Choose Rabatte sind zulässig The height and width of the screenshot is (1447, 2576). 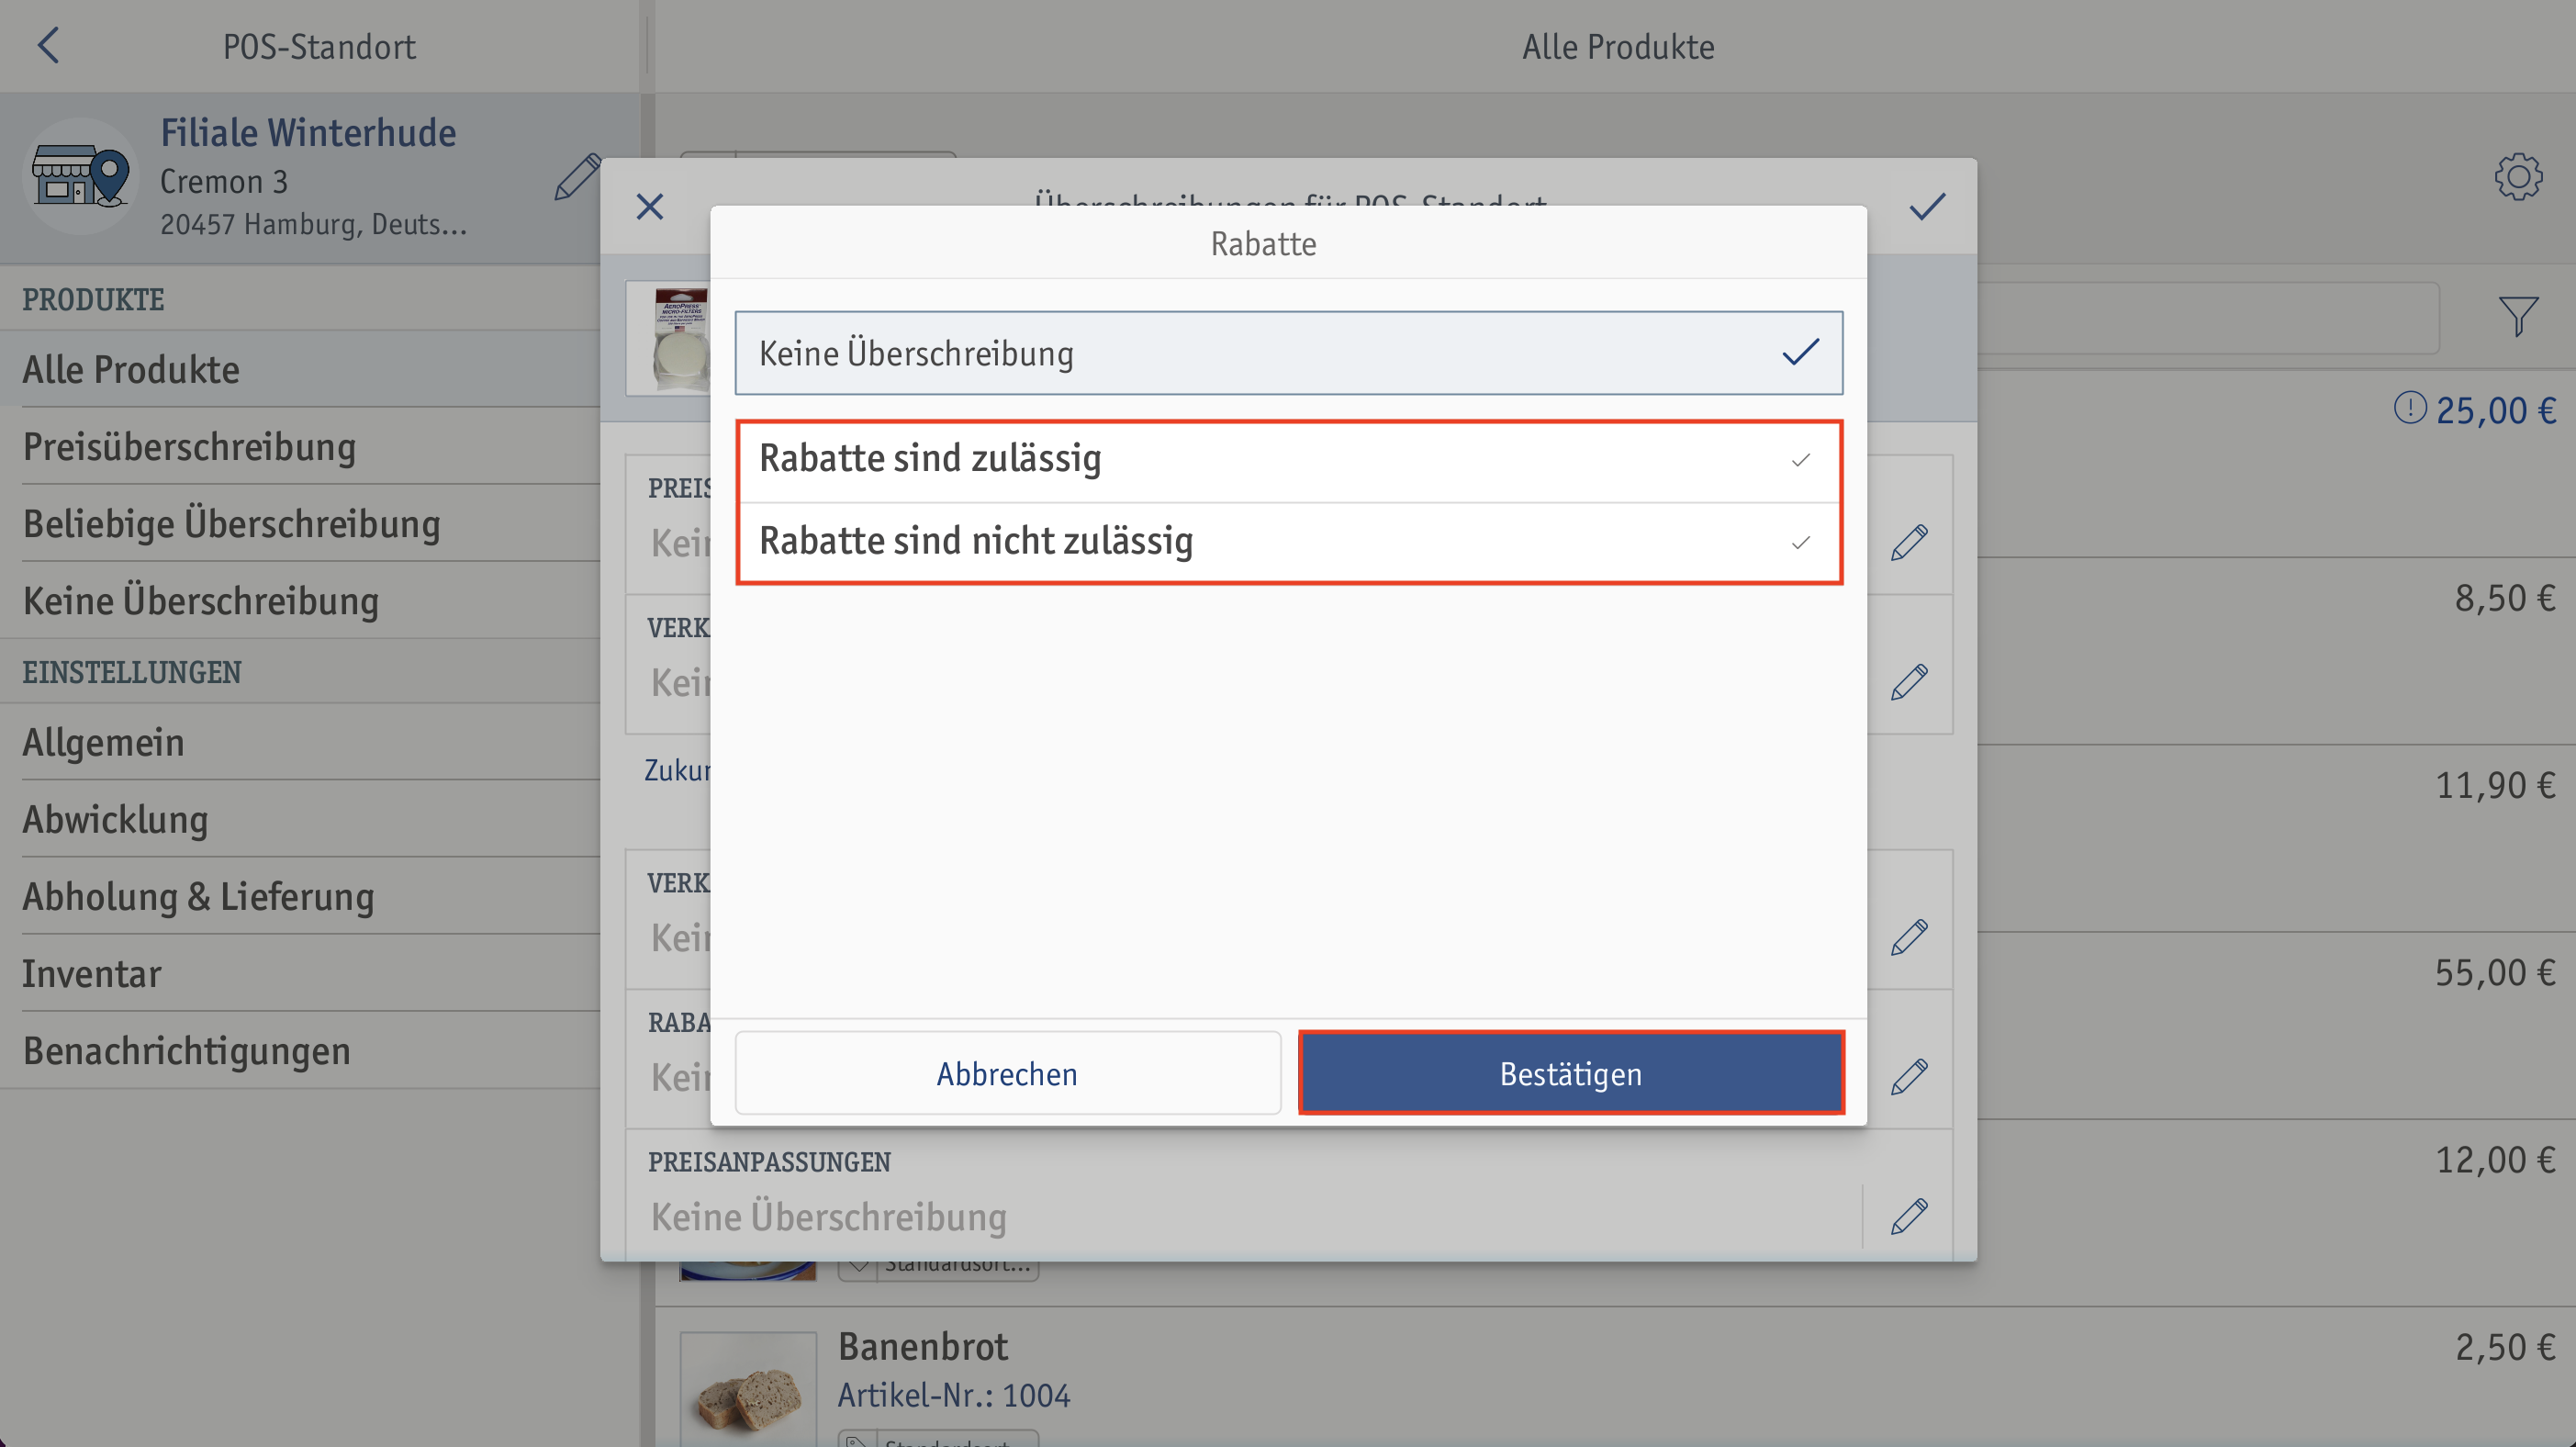pos(1288,460)
